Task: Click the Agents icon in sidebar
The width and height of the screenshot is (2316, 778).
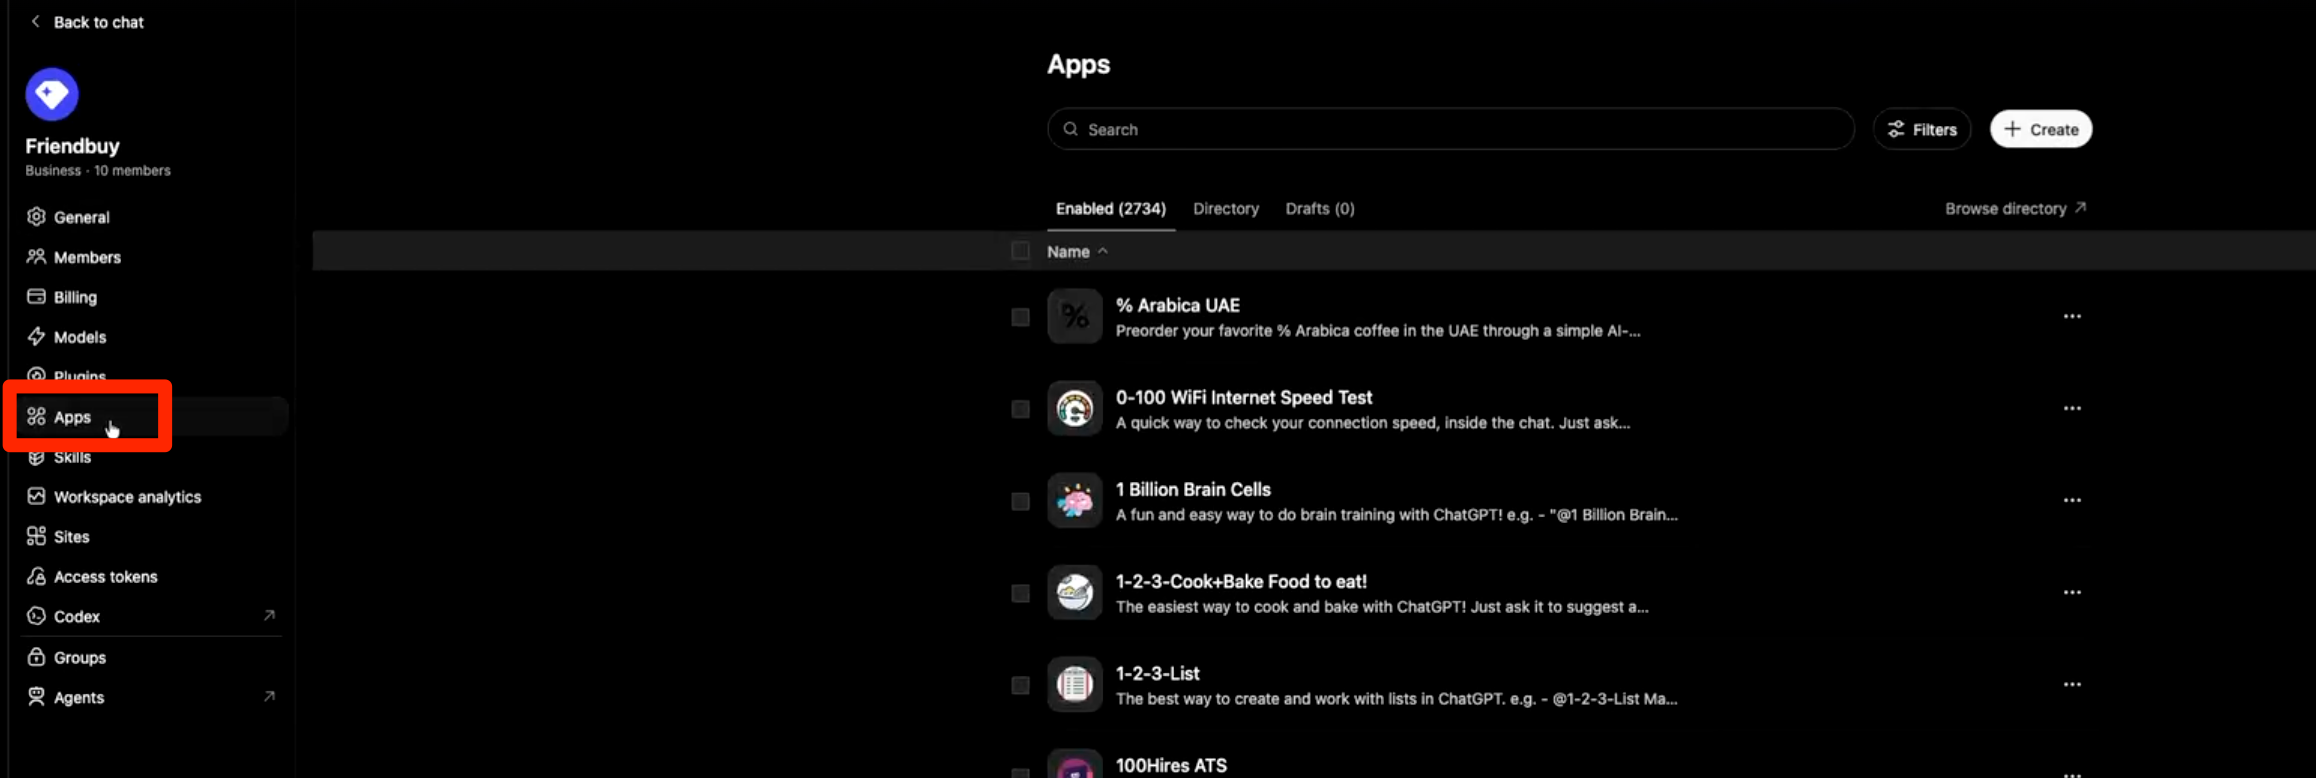Action: (36, 698)
